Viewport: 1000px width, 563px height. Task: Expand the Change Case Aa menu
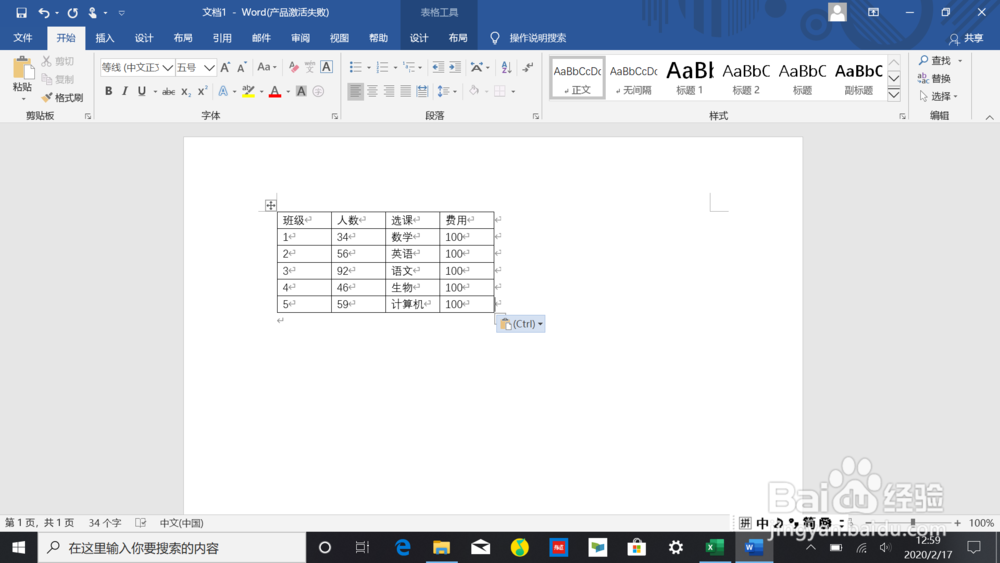(x=267, y=67)
